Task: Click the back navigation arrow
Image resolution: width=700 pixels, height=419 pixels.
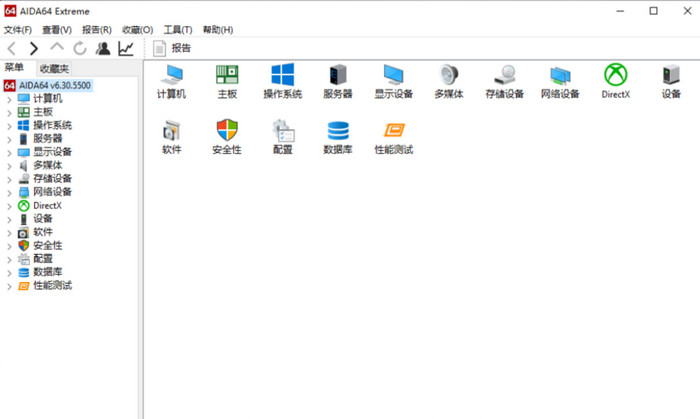Action: (x=12, y=48)
